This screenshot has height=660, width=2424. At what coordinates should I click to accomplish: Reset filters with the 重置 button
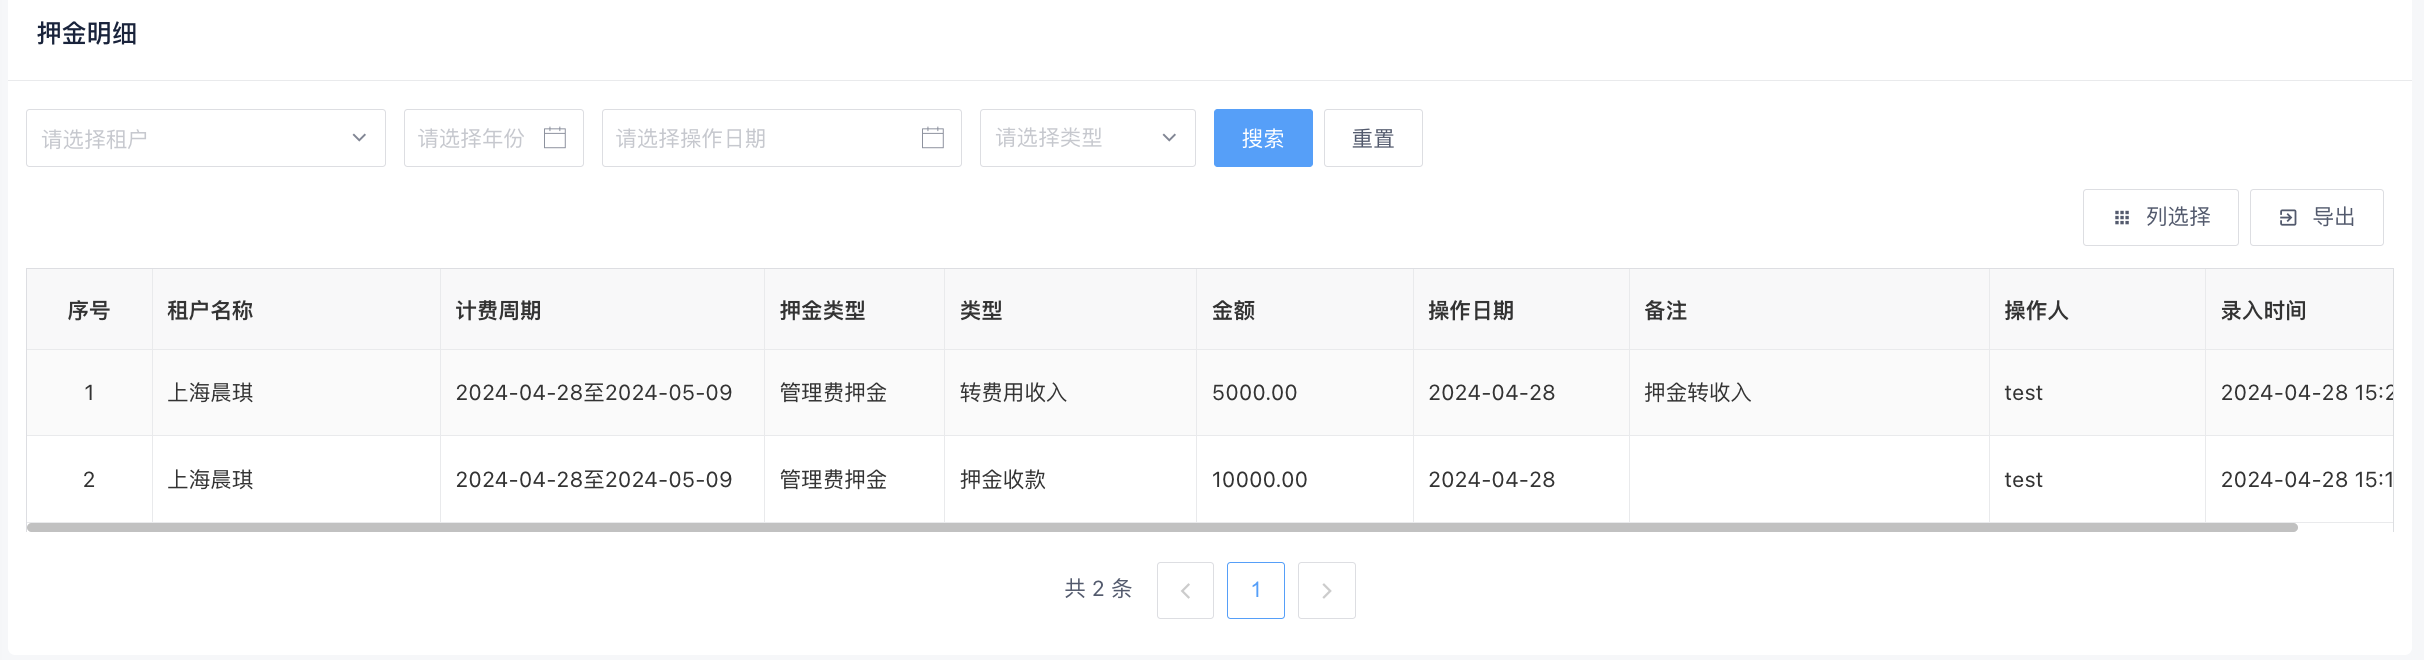point(1372,138)
